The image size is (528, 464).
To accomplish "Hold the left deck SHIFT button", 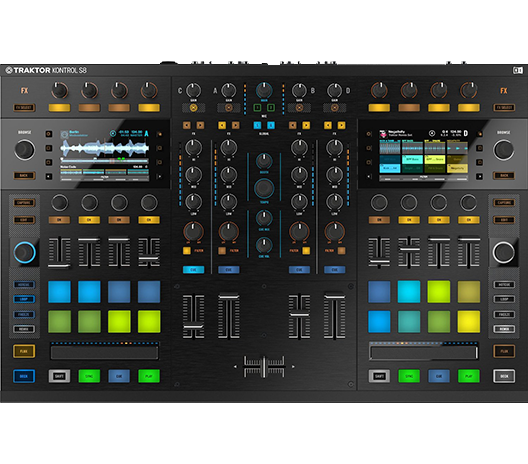I will [x=59, y=376].
